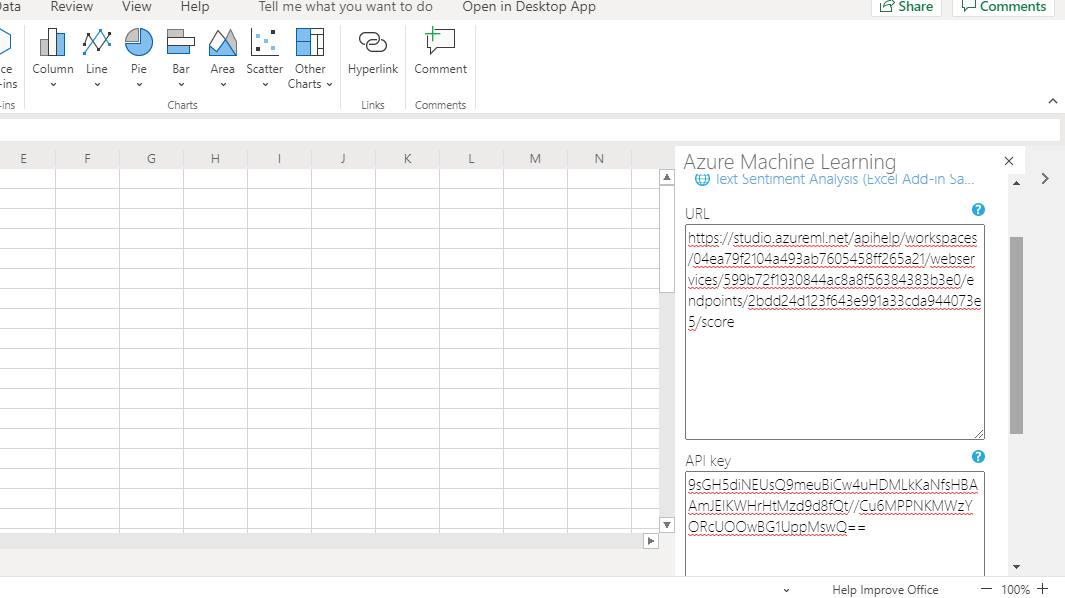
Task: Open Other Charts gallery
Action: pos(310,58)
